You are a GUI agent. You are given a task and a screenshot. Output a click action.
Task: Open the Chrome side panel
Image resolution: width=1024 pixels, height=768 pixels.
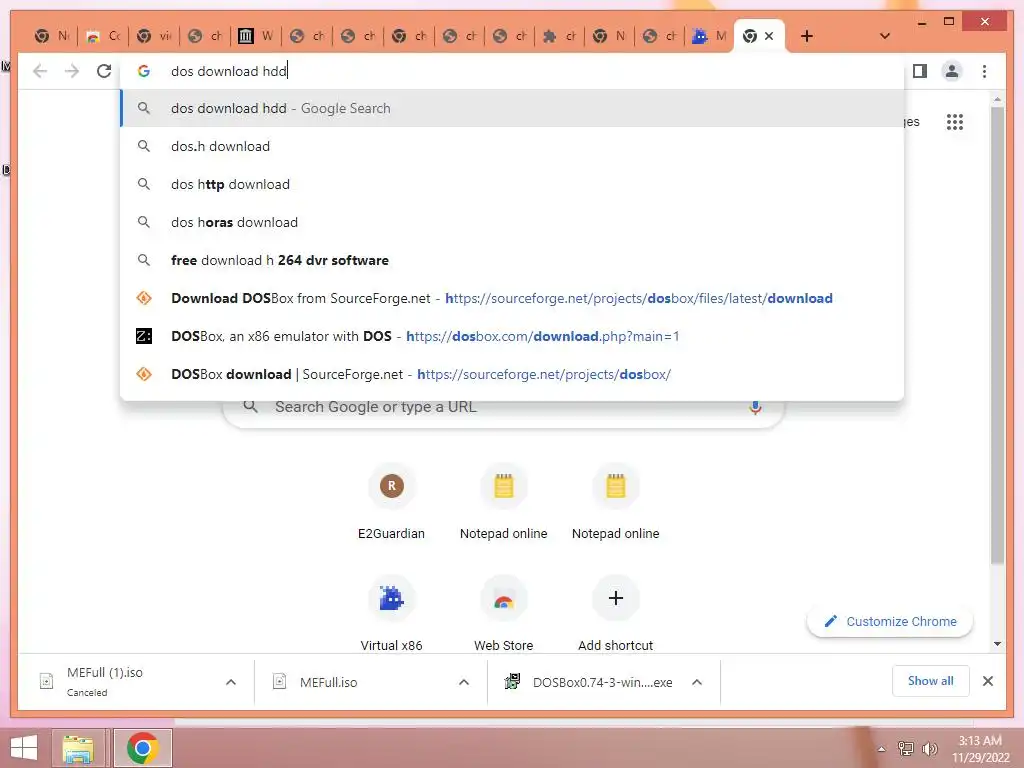[x=920, y=71]
